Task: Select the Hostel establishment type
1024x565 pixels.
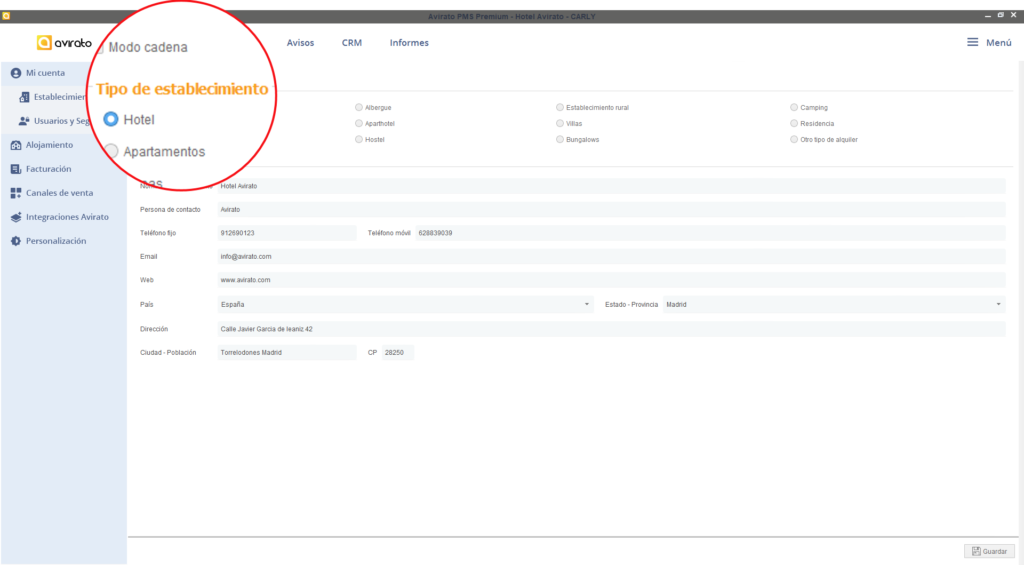Action: tap(359, 139)
